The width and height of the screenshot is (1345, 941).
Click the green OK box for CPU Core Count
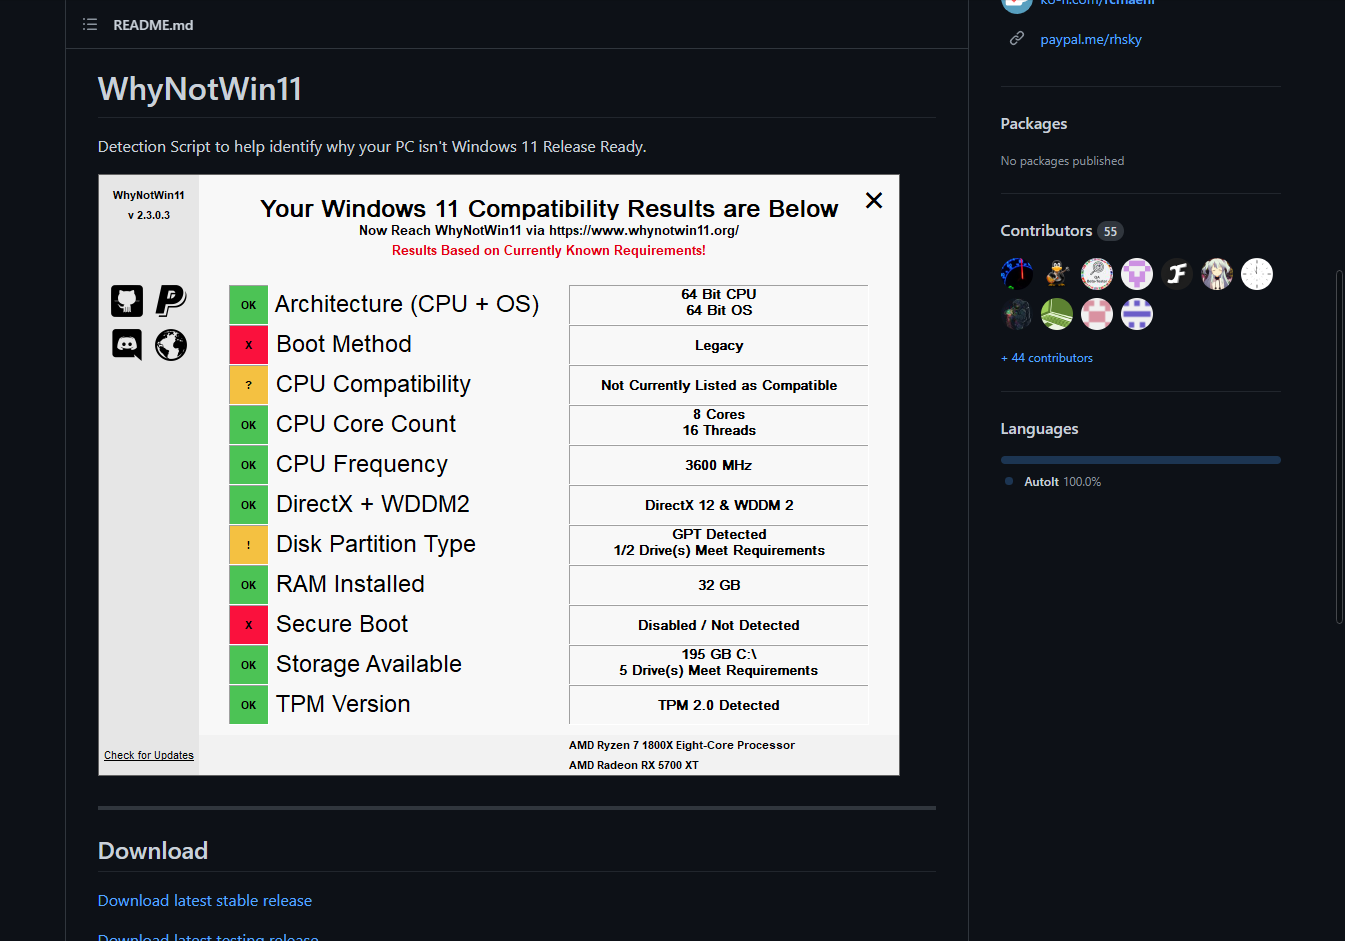pyautogui.click(x=249, y=425)
